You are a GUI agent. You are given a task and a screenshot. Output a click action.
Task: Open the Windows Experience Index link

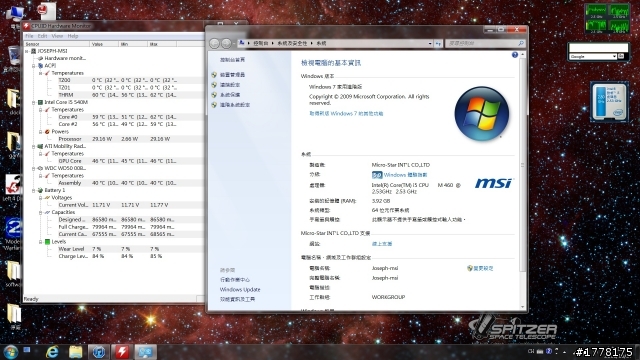[x=405, y=175]
